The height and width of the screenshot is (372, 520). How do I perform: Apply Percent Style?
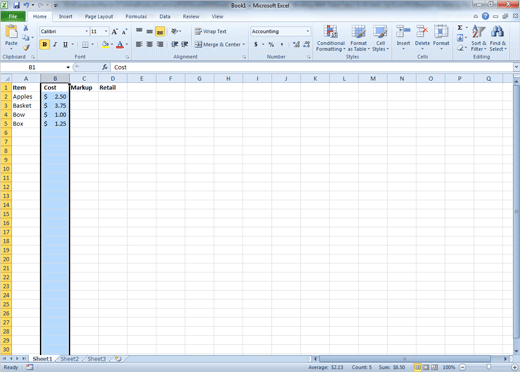click(x=271, y=44)
